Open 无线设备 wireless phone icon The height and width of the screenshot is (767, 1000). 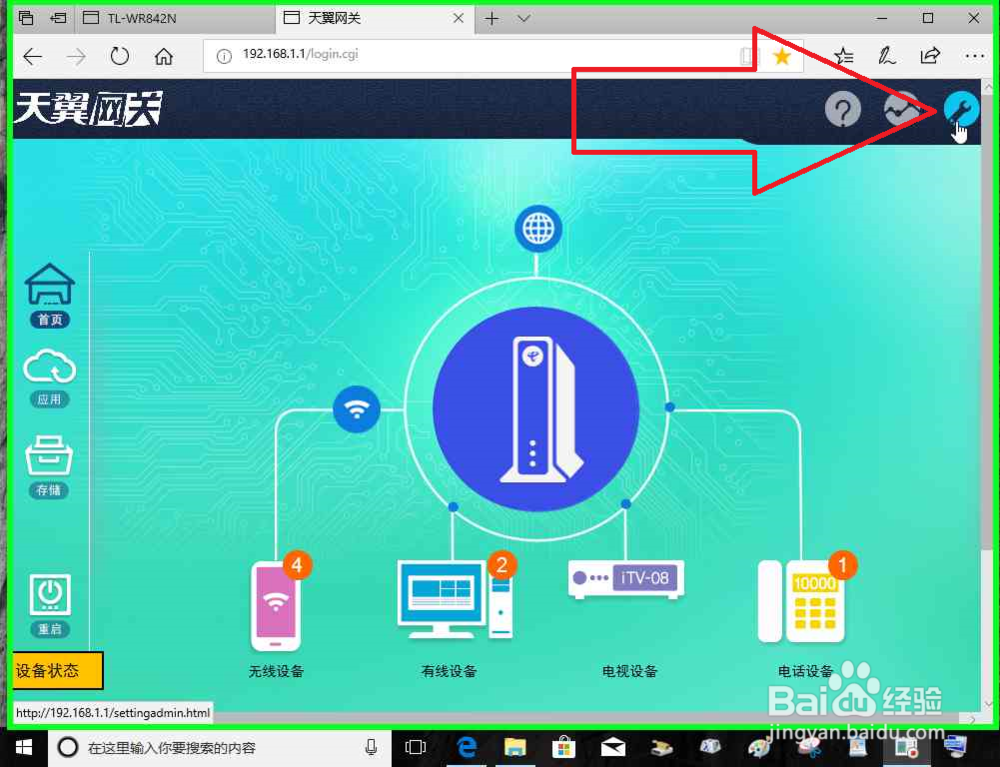pos(276,604)
